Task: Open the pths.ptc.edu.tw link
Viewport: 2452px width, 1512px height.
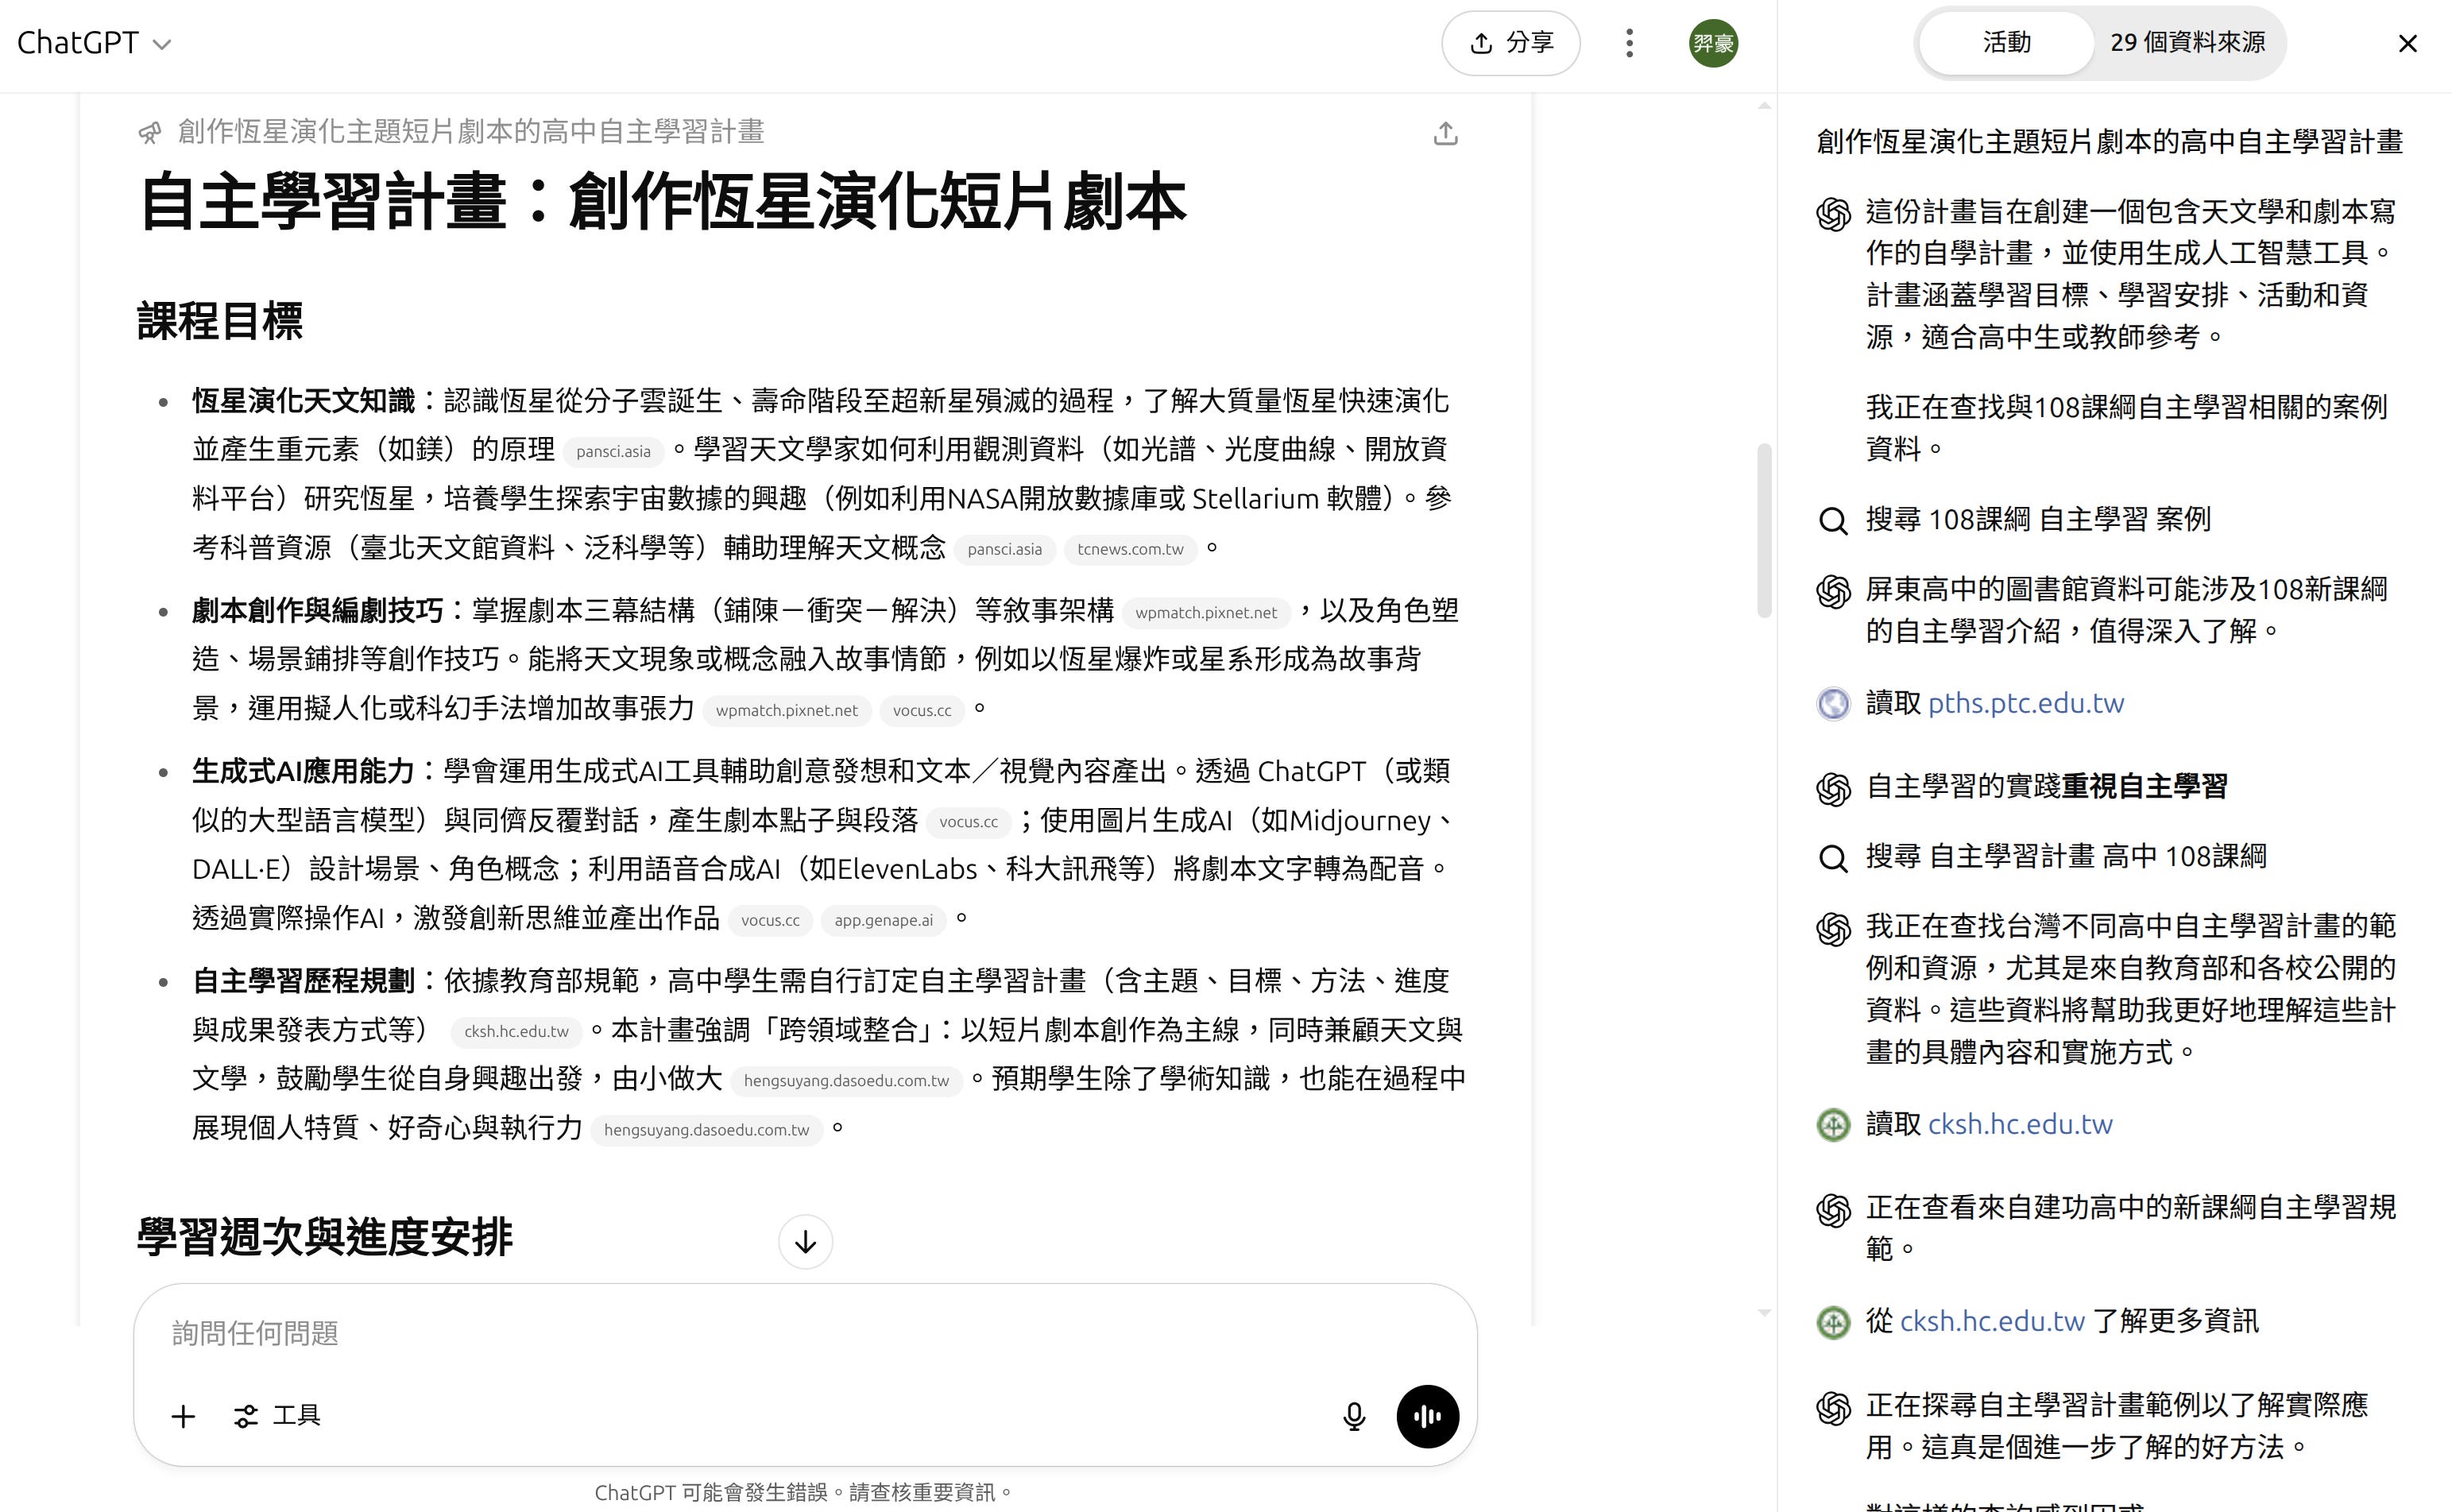Action: click(x=2025, y=703)
